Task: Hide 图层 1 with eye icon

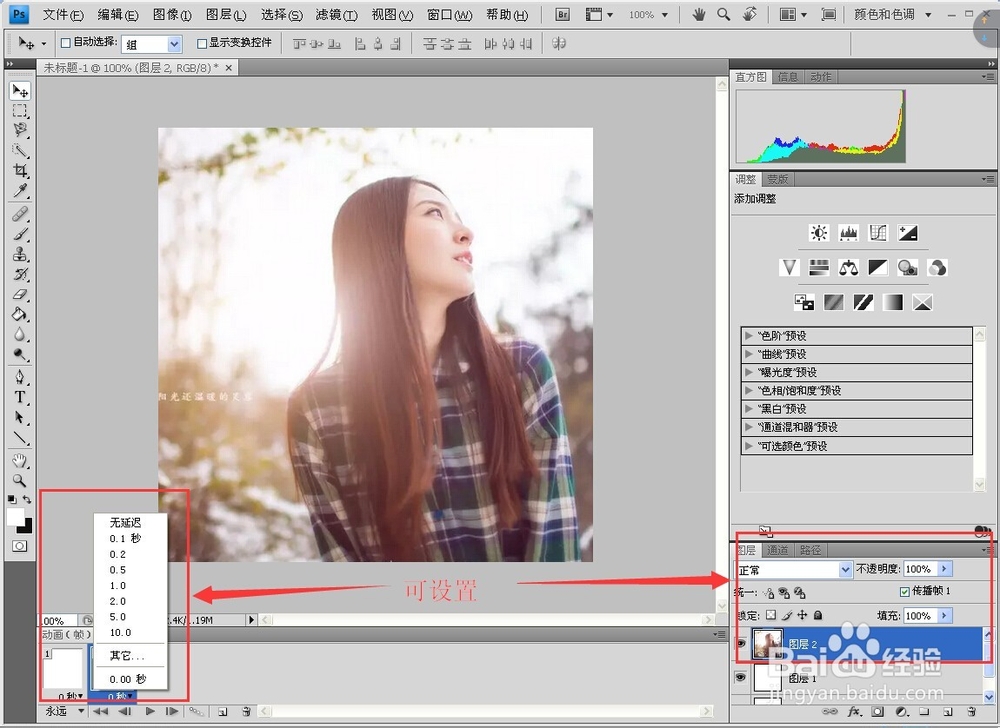Action: point(740,677)
